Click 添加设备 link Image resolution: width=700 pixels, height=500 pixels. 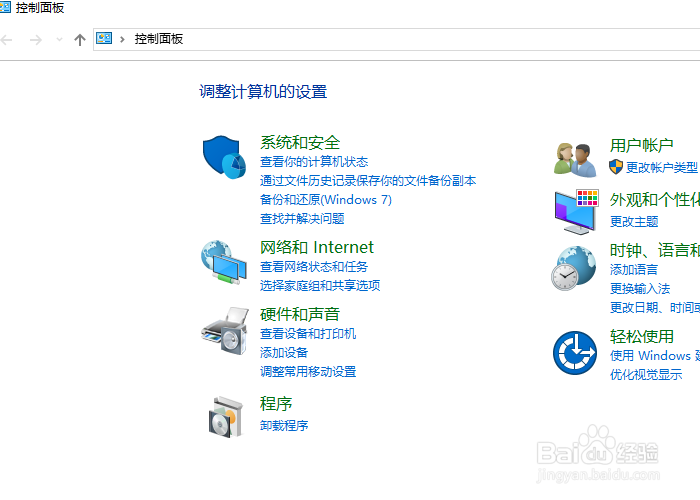[x=284, y=353]
